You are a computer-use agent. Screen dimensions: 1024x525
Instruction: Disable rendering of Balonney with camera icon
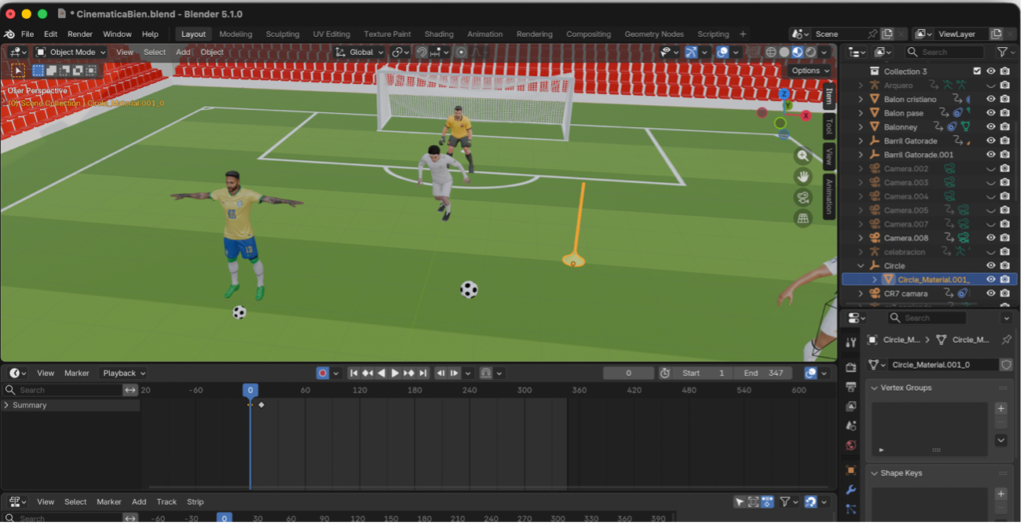1006,127
